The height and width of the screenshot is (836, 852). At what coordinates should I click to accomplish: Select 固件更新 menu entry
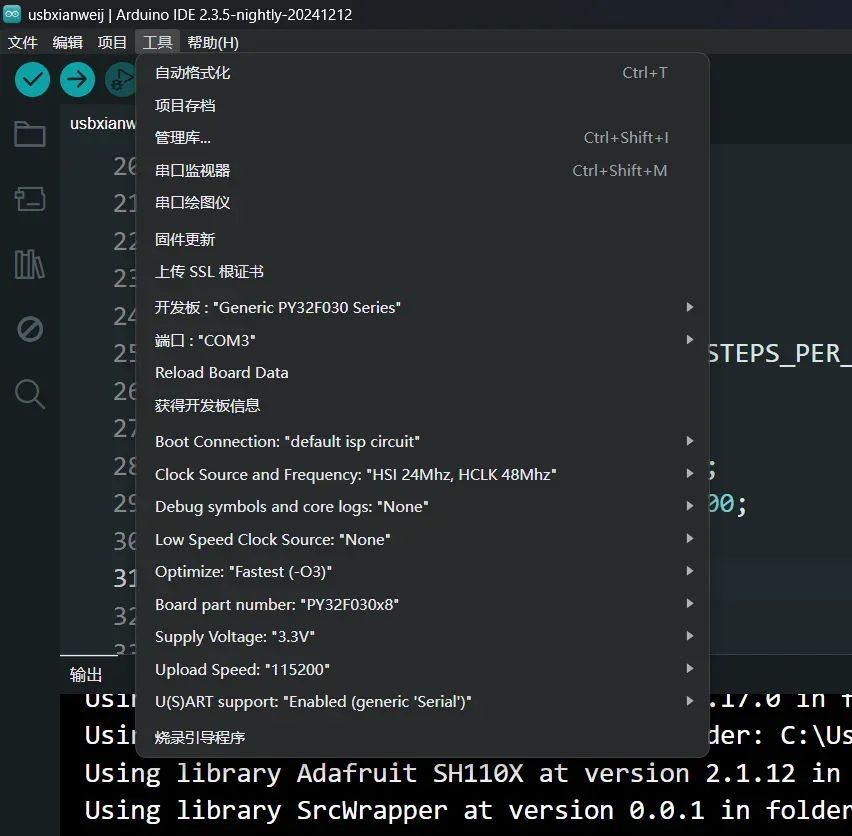pyautogui.click(x=422, y=240)
